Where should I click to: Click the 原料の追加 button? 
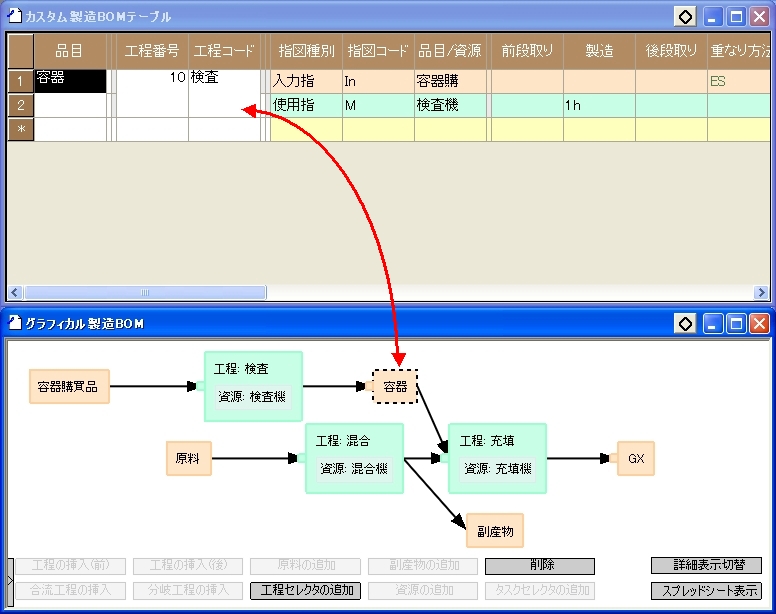click(305, 566)
